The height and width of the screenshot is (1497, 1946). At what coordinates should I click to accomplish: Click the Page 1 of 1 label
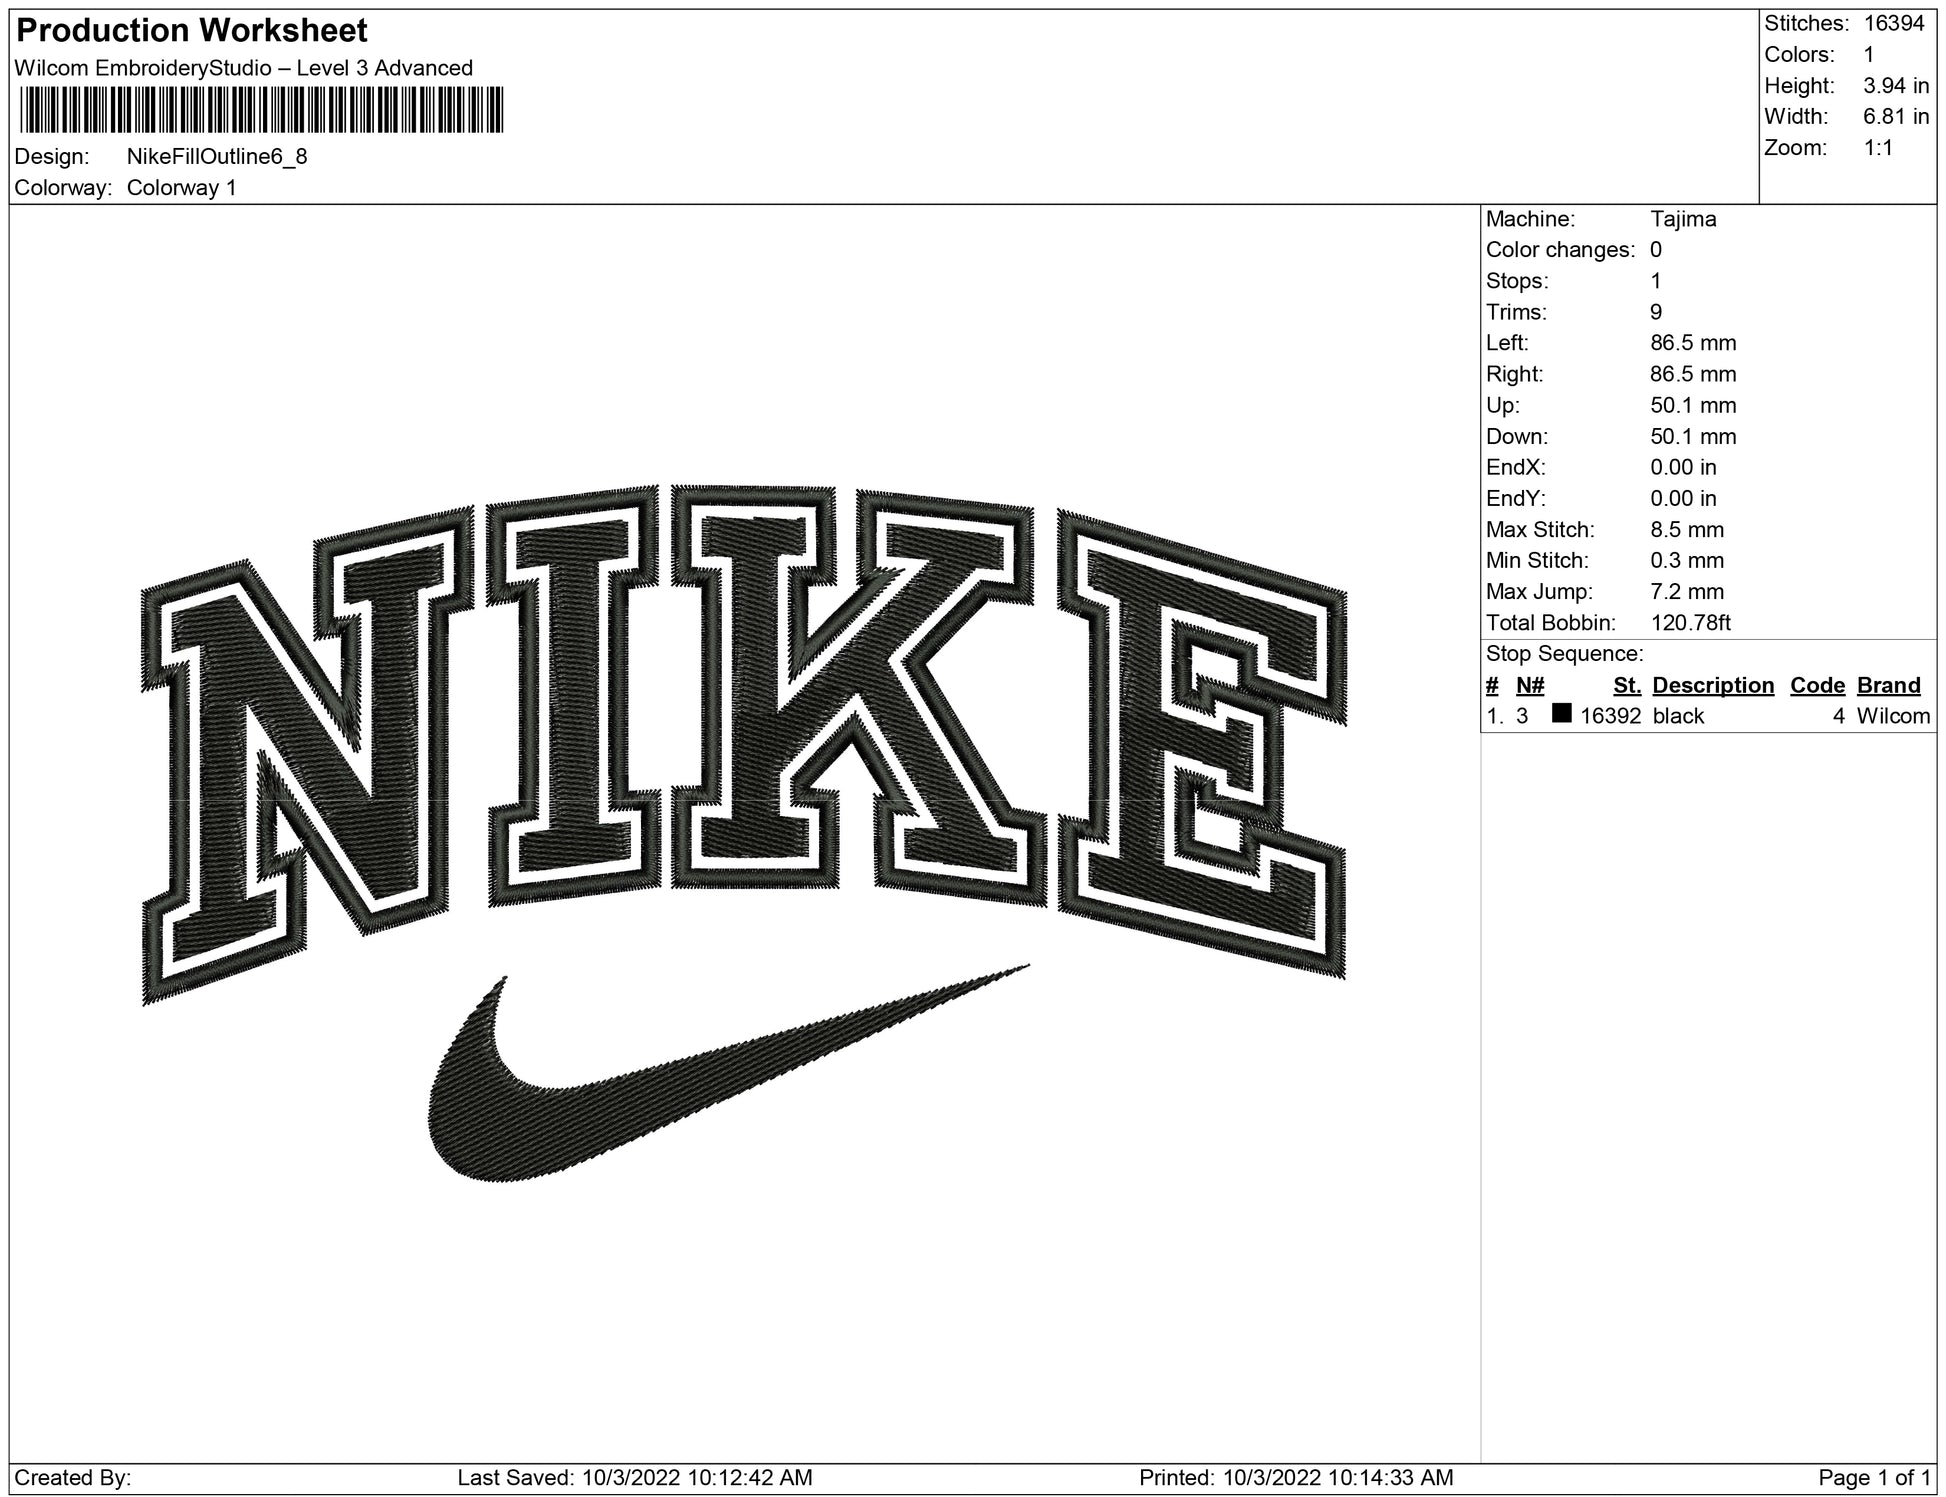[x=1875, y=1477]
